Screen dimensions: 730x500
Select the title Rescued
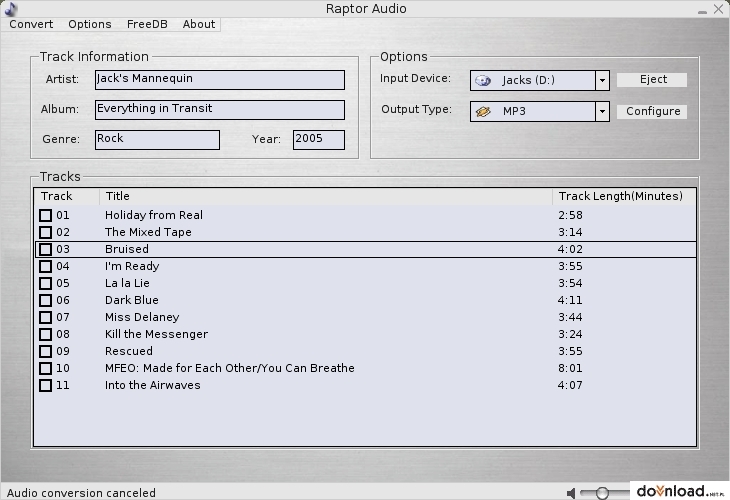pos(128,351)
